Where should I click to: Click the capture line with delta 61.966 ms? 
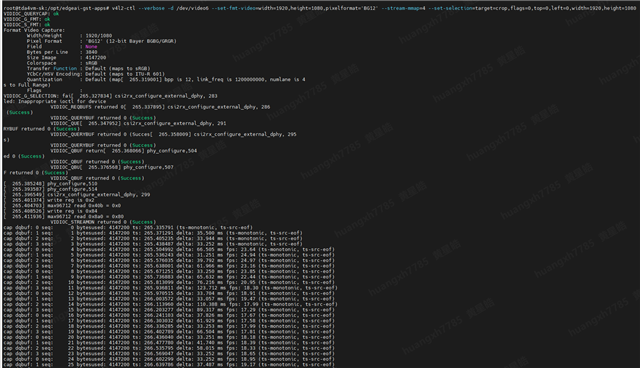169,266
